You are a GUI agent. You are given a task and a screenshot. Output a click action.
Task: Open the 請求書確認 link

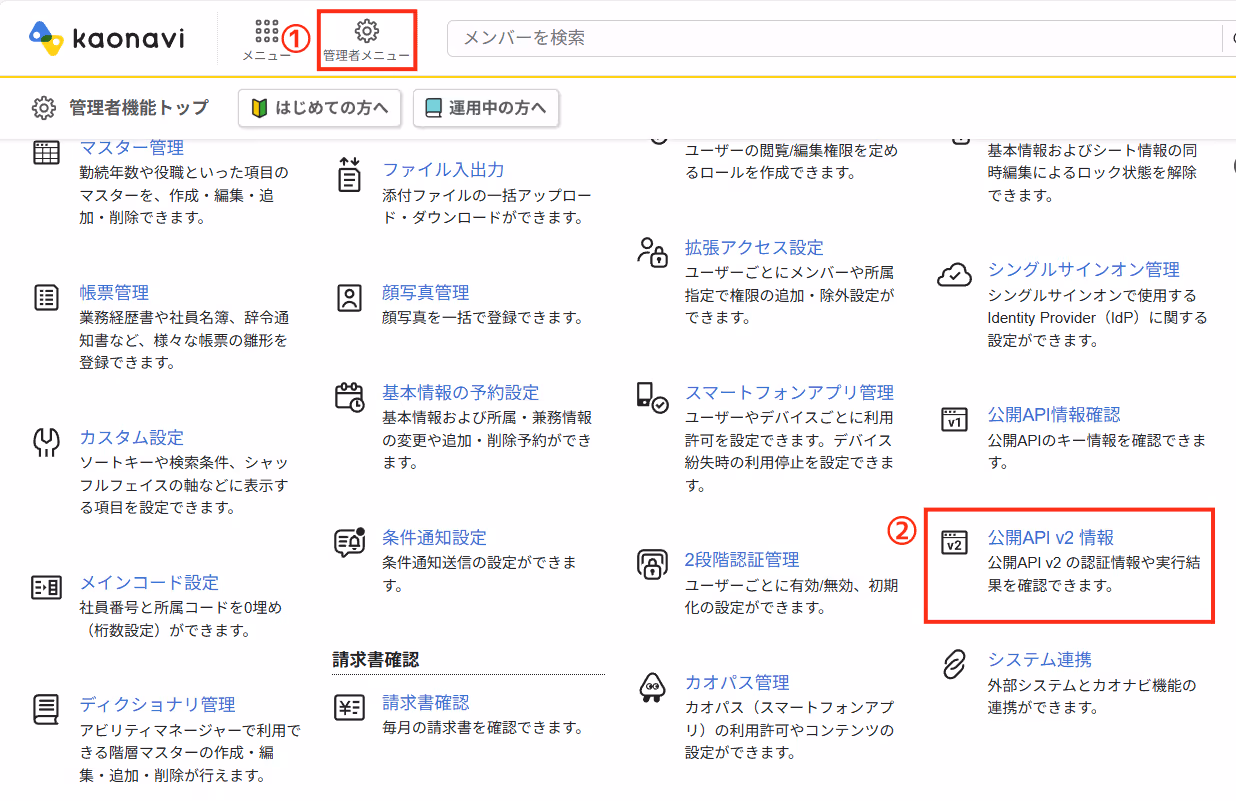pos(426,703)
